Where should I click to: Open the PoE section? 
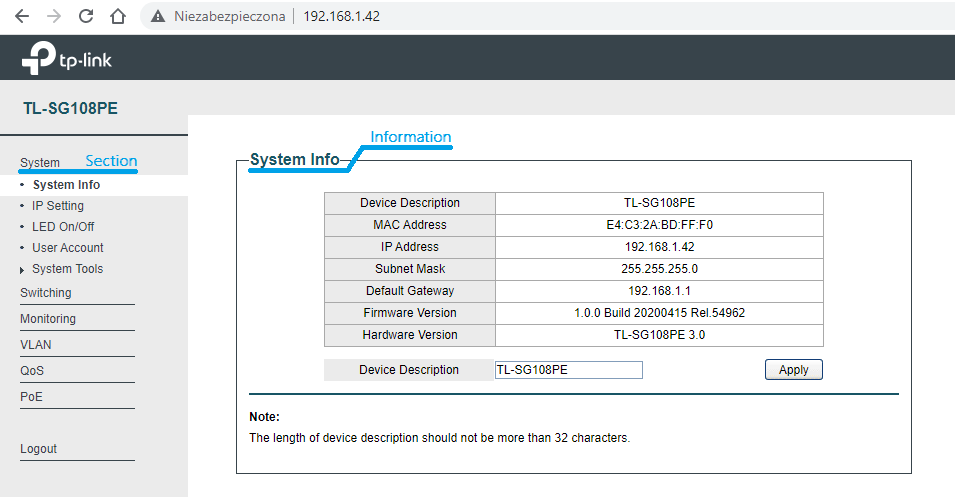tap(32, 397)
